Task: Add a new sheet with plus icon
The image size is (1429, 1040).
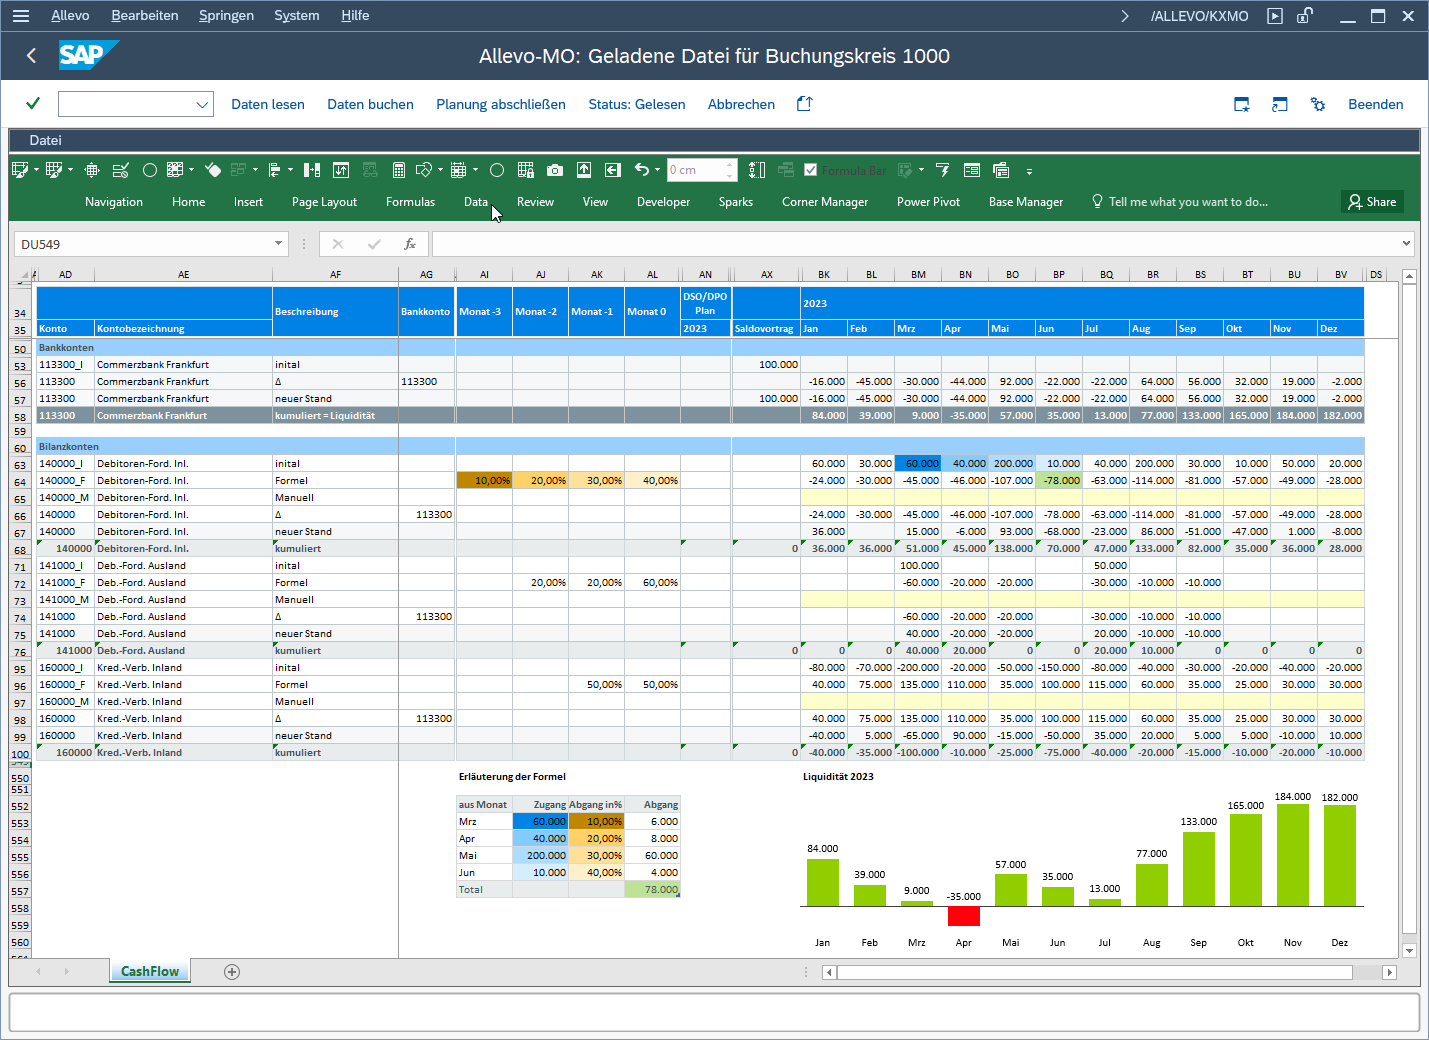Action: (232, 972)
